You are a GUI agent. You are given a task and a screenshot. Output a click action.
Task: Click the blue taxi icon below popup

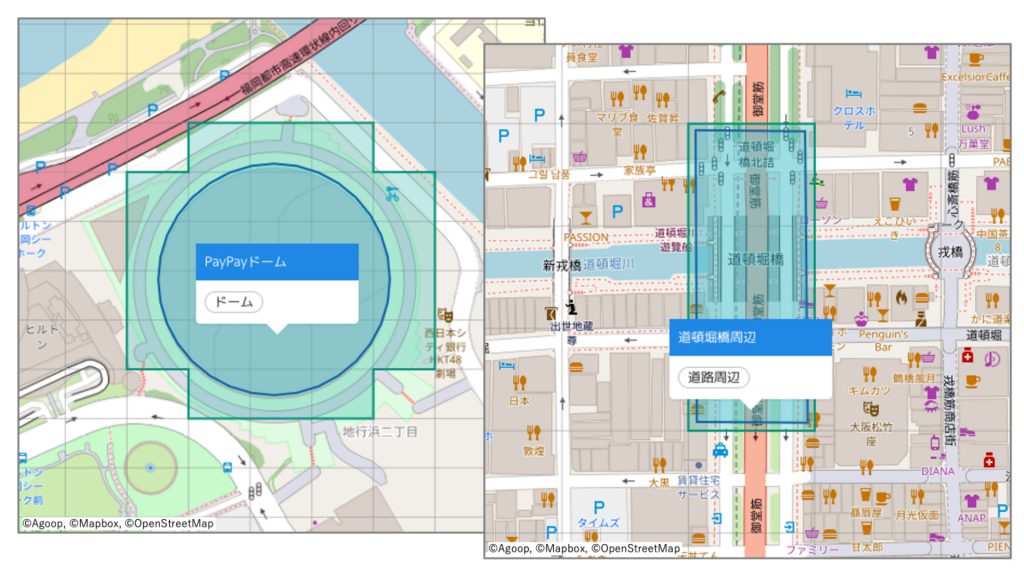(720, 451)
